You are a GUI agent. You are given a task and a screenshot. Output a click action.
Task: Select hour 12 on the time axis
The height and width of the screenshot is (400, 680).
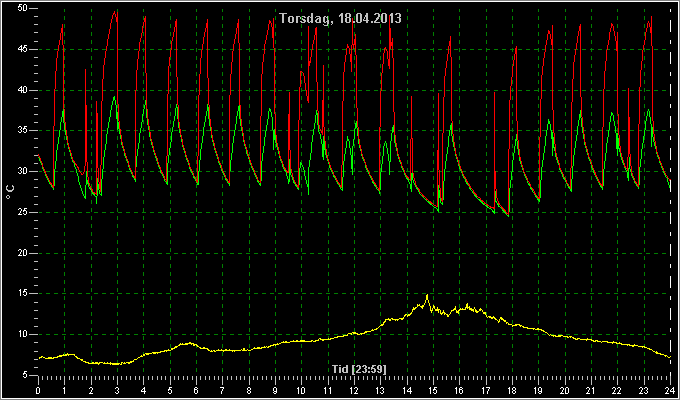pos(354,390)
